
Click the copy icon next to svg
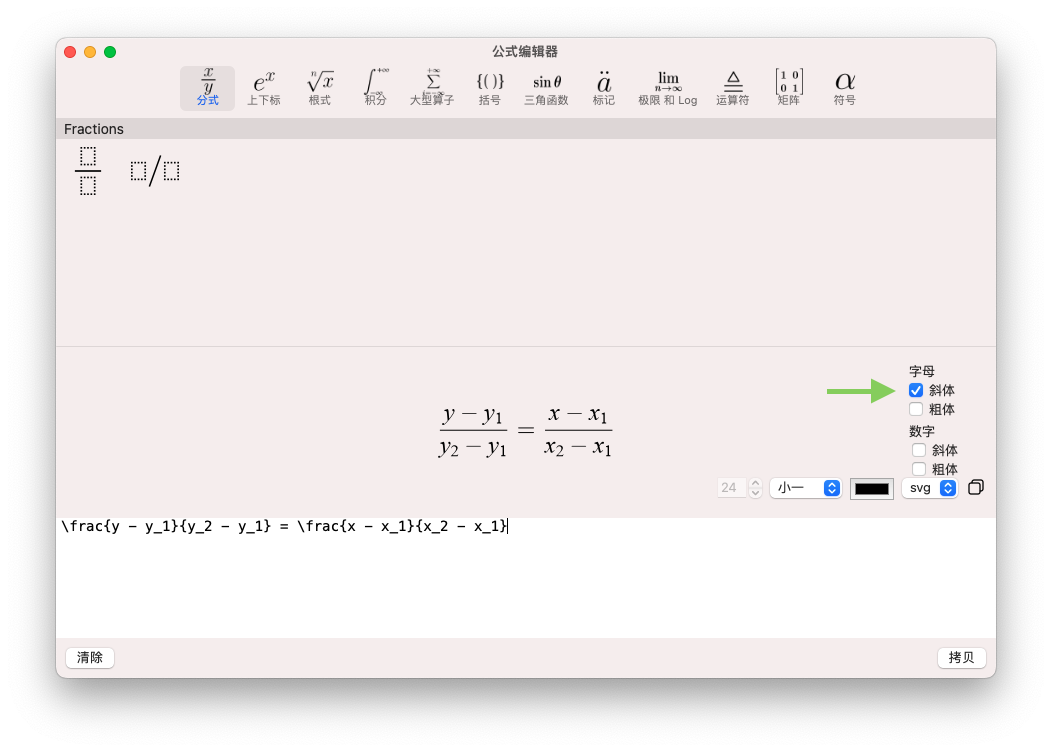point(976,487)
